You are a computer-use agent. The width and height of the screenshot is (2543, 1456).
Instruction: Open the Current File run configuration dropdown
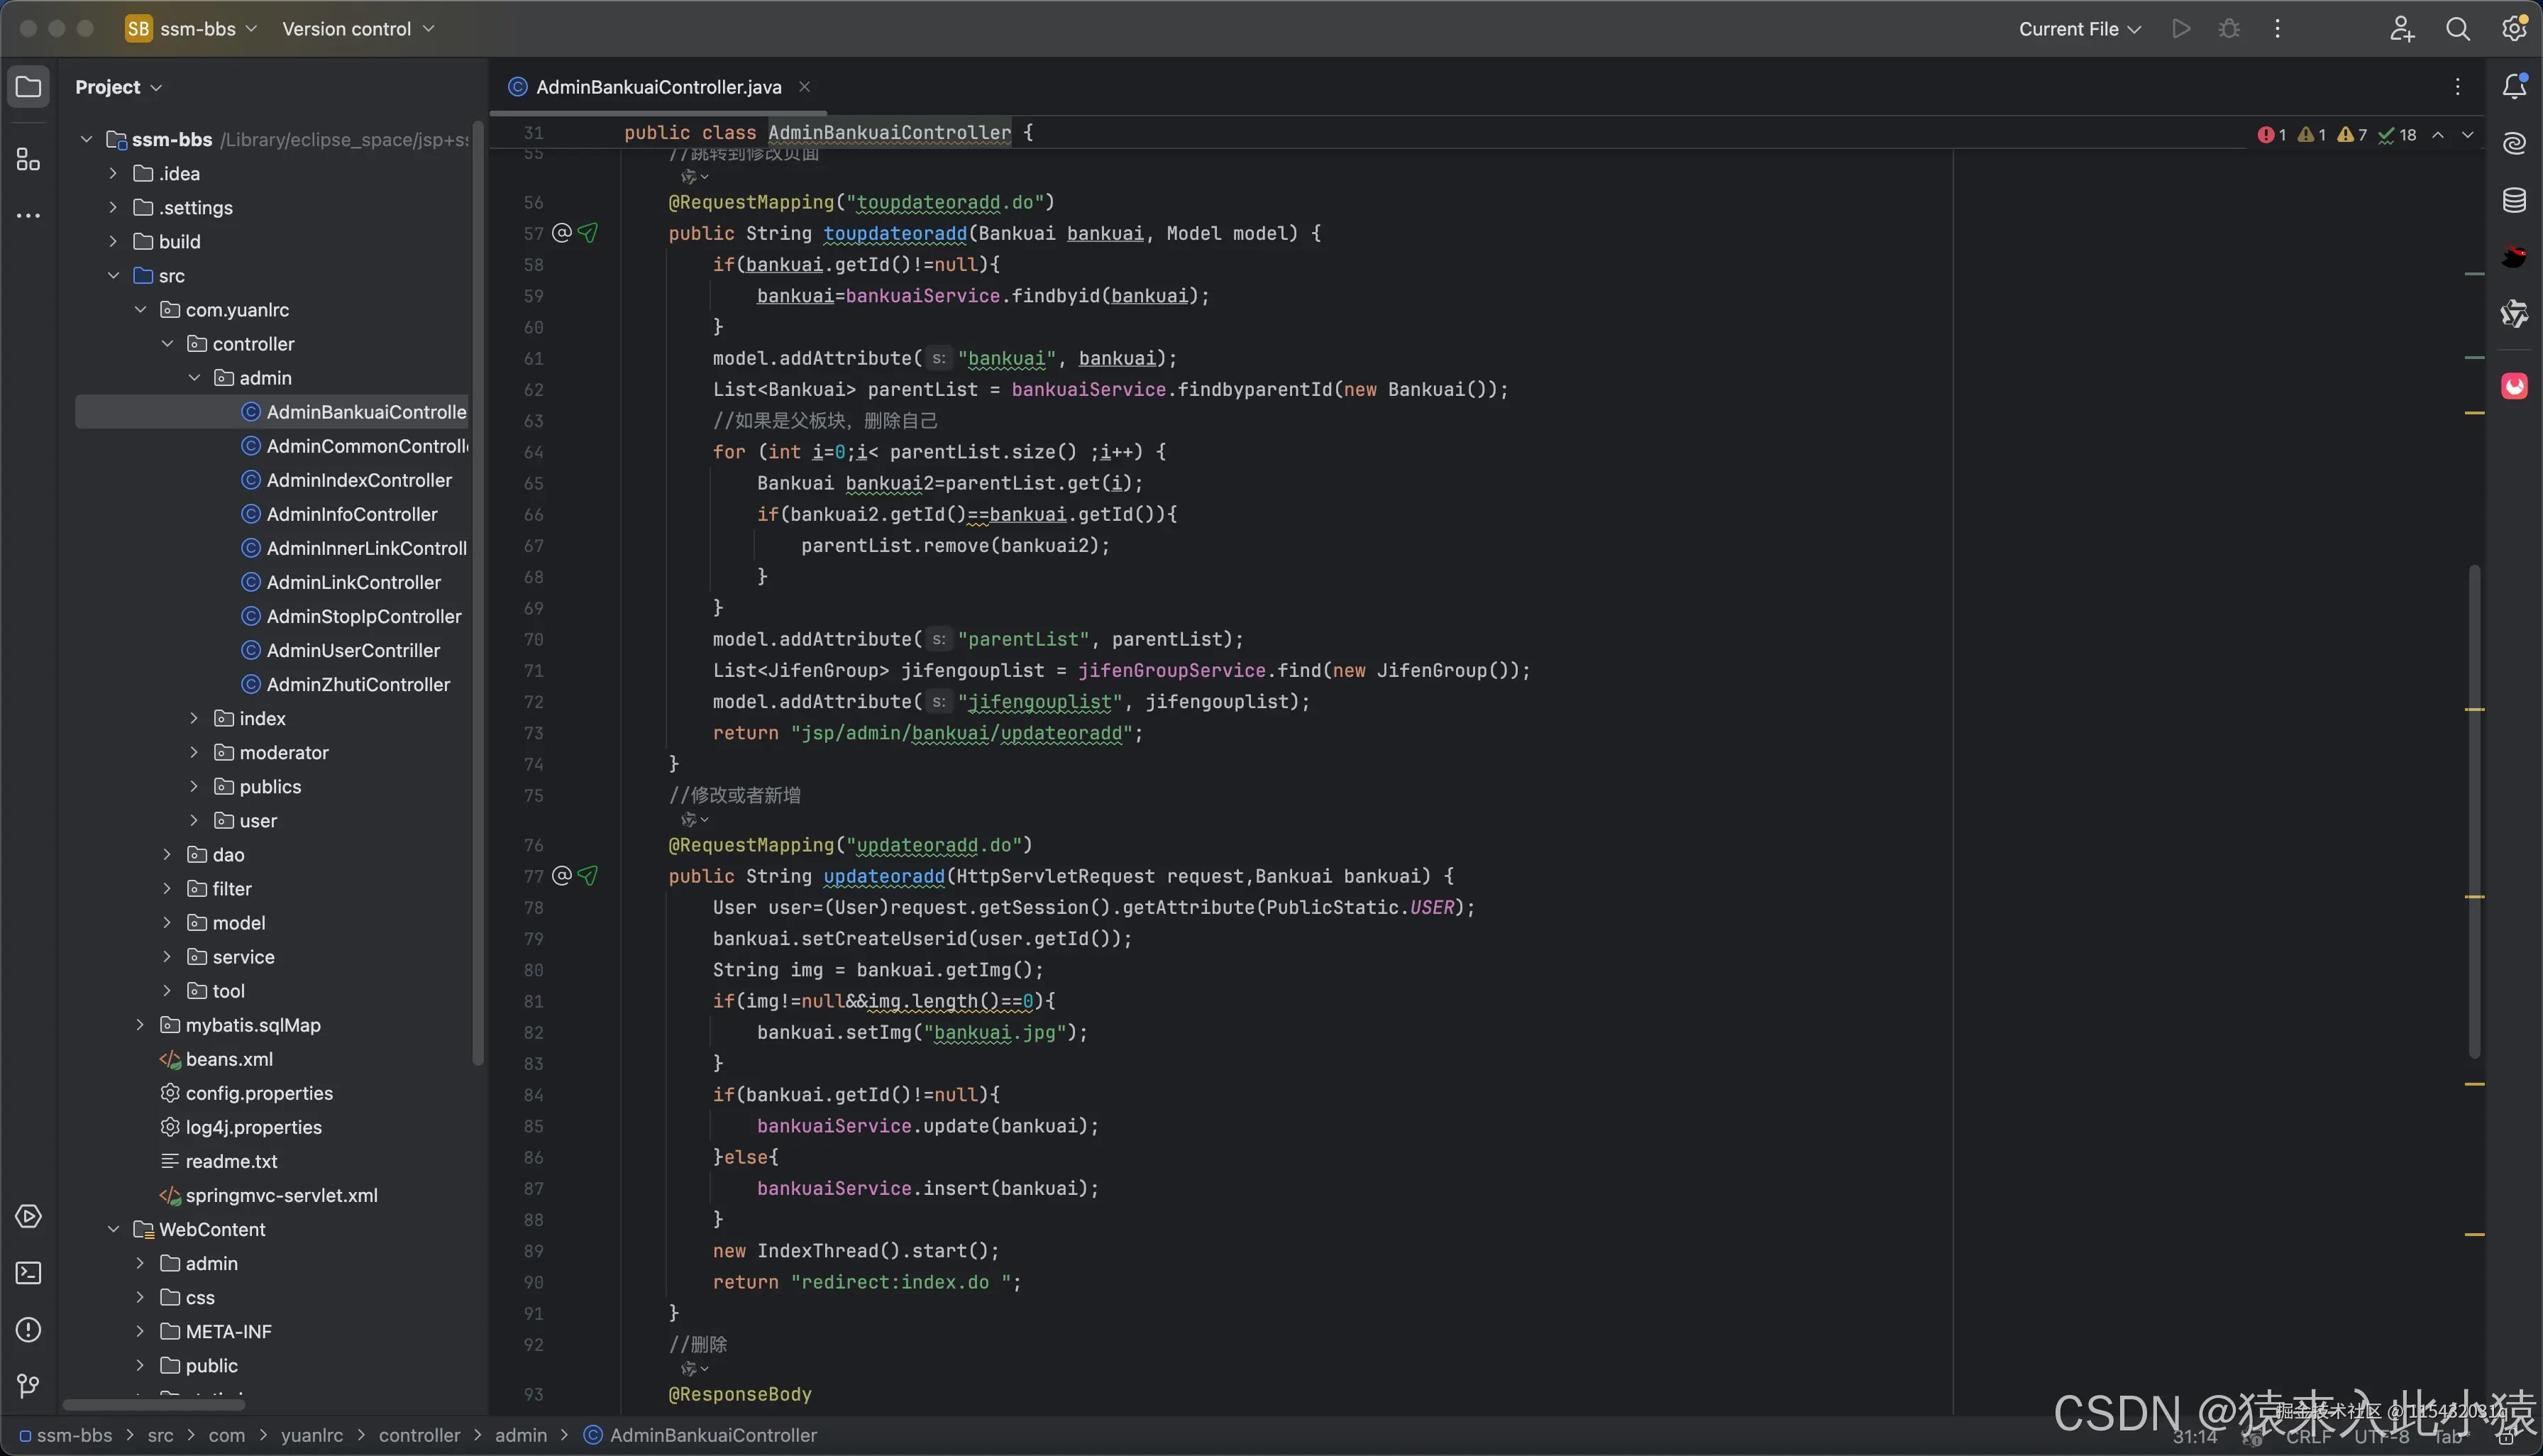point(2079,29)
